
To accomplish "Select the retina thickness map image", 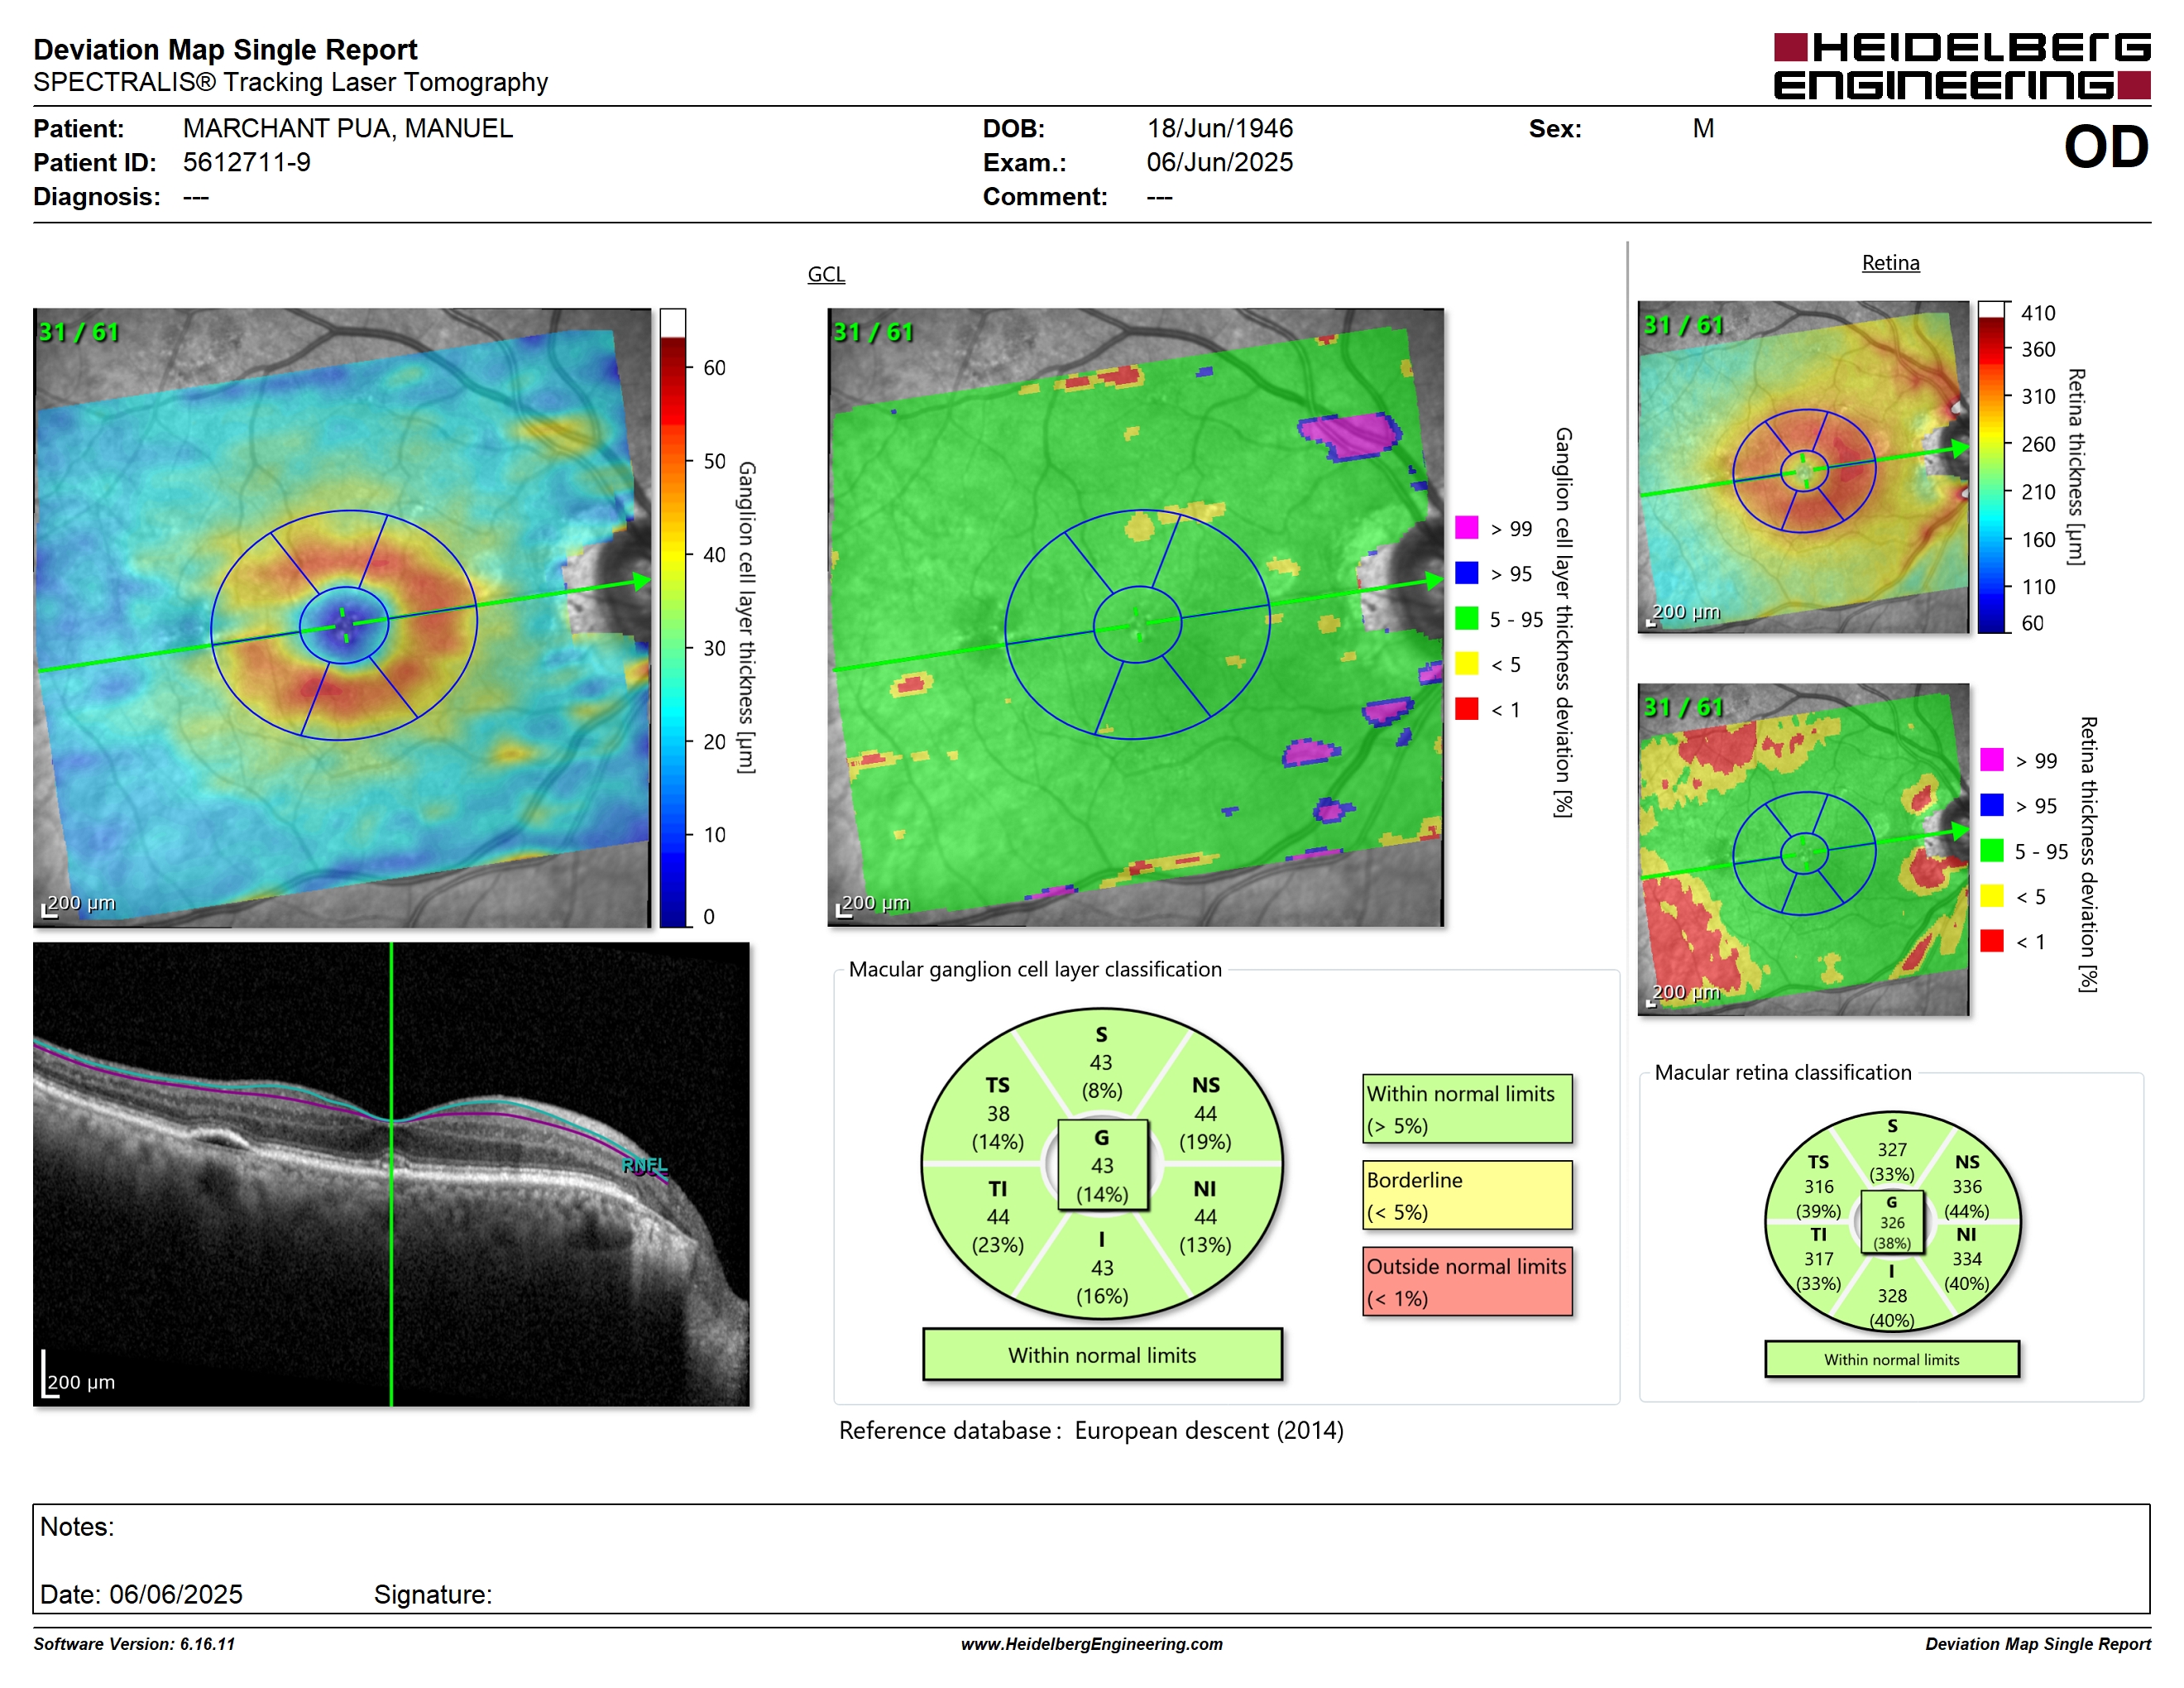I will 1803,467.
